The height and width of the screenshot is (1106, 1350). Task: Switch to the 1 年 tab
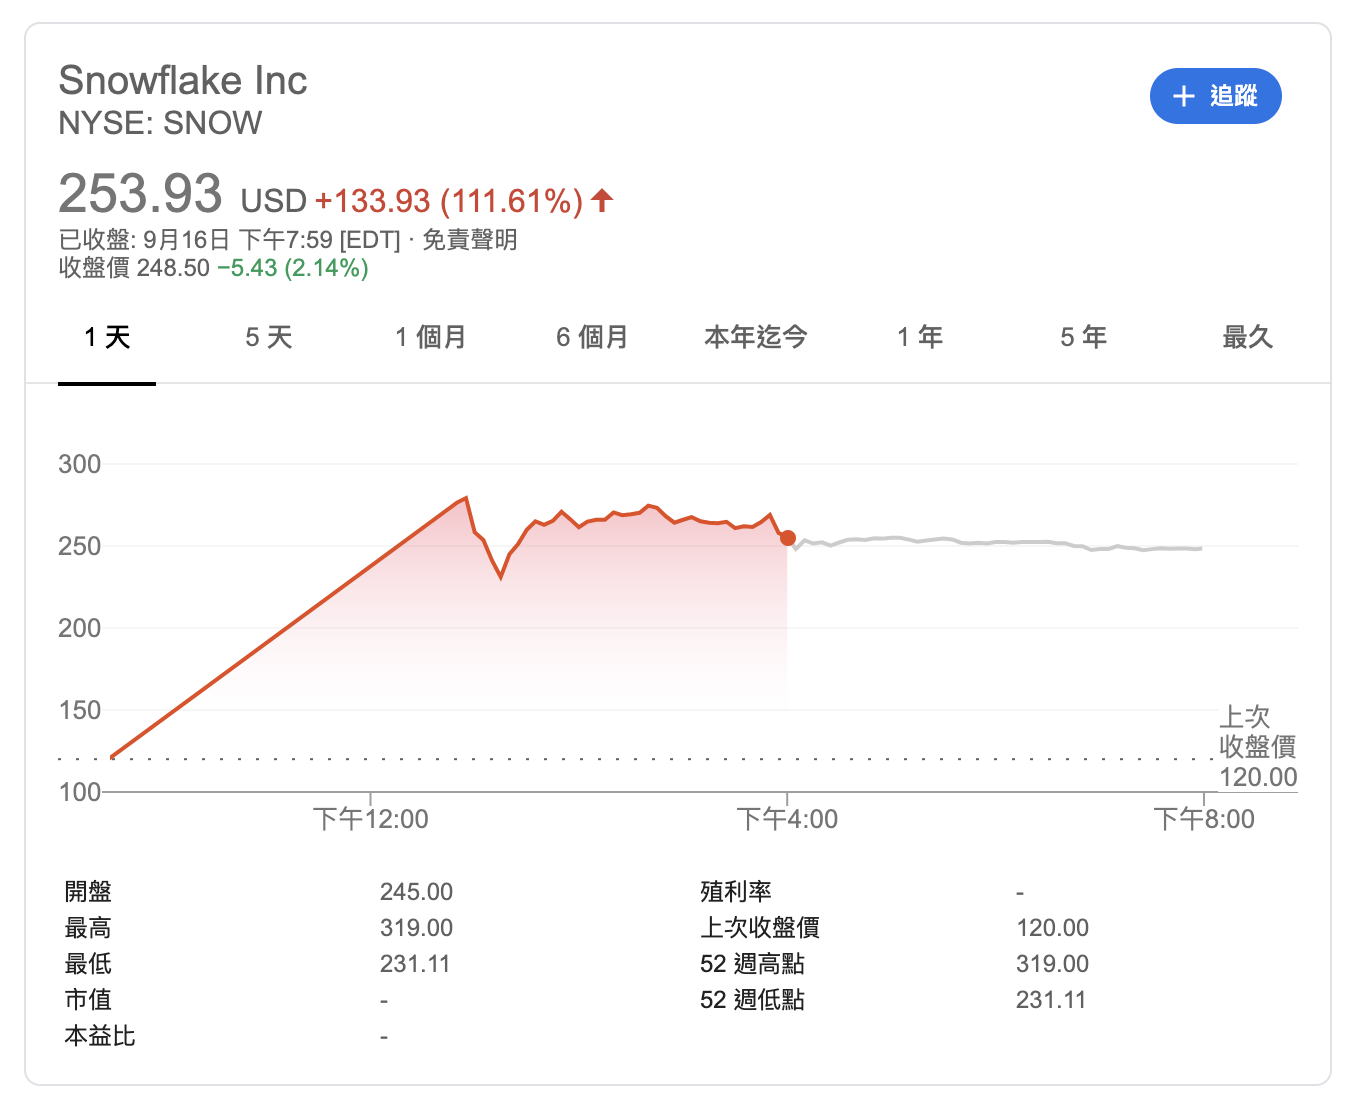(x=920, y=337)
